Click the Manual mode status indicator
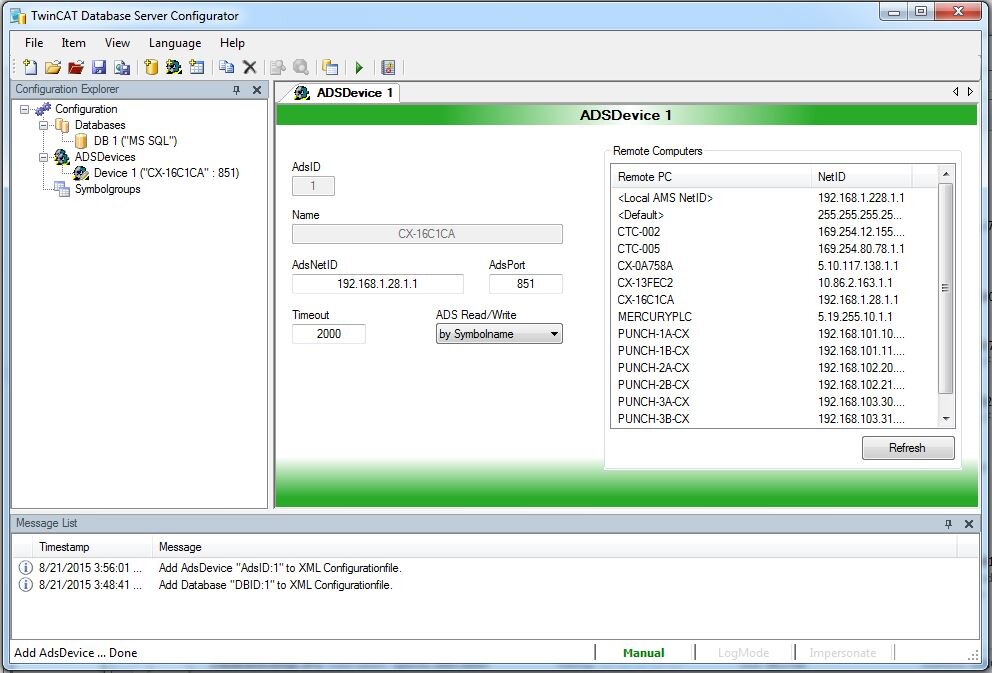The width and height of the screenshot is (992, 673). coord(643,653)
